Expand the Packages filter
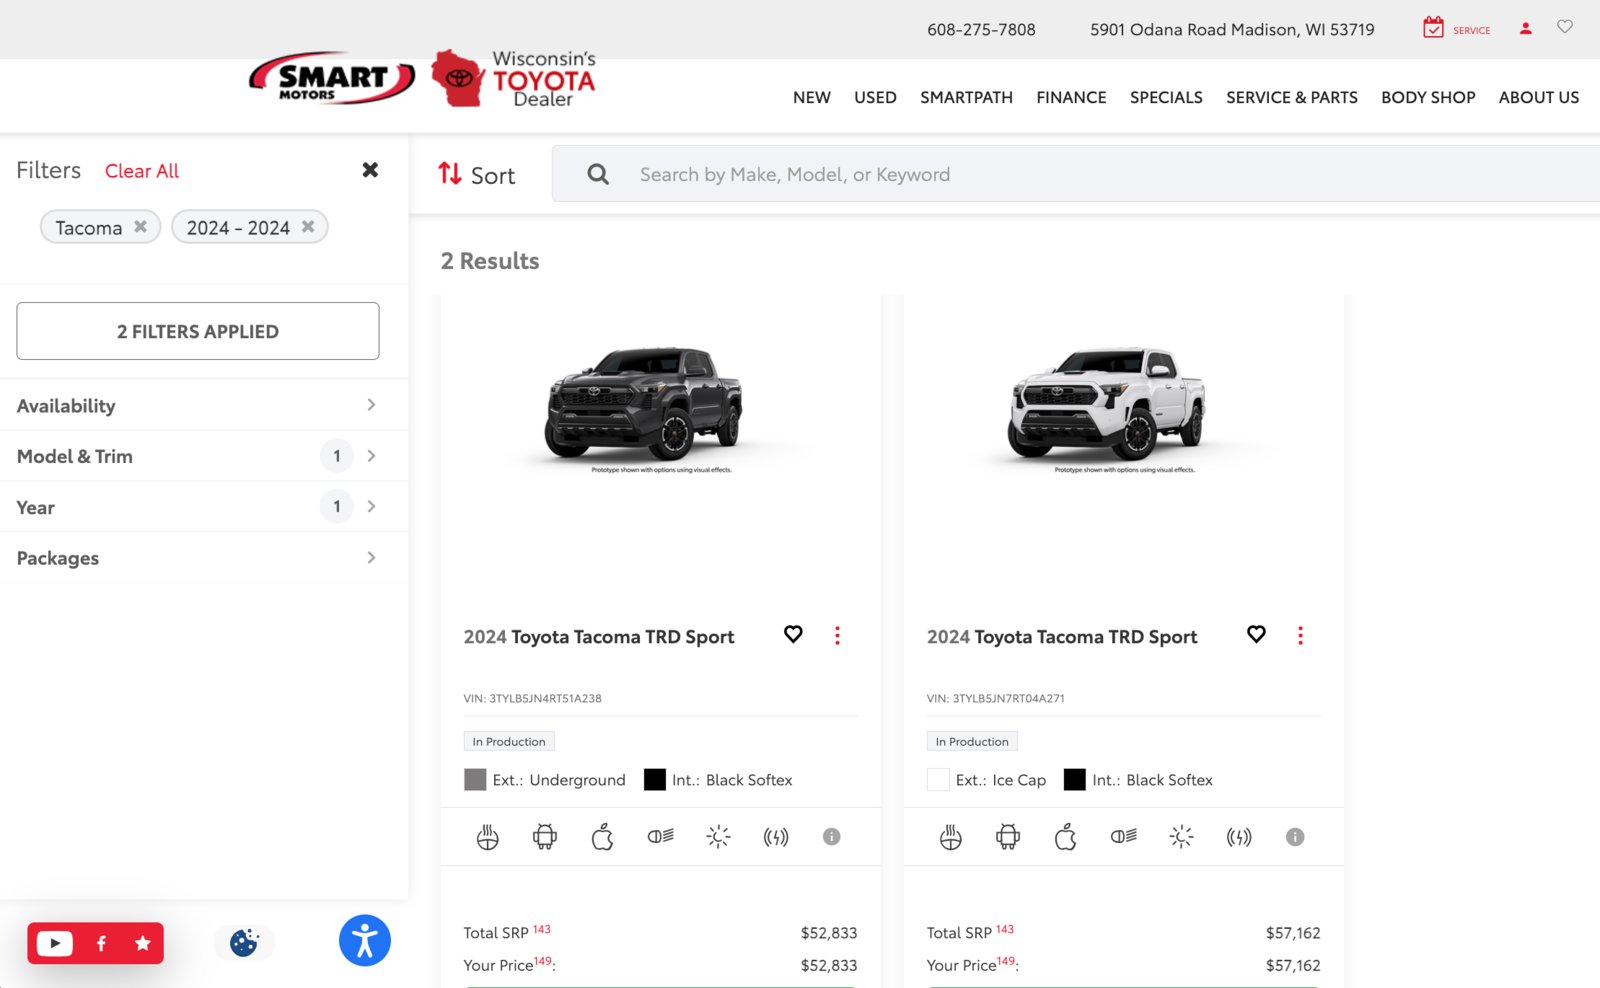Screen dimensions: 1600x988 (198, 558)
